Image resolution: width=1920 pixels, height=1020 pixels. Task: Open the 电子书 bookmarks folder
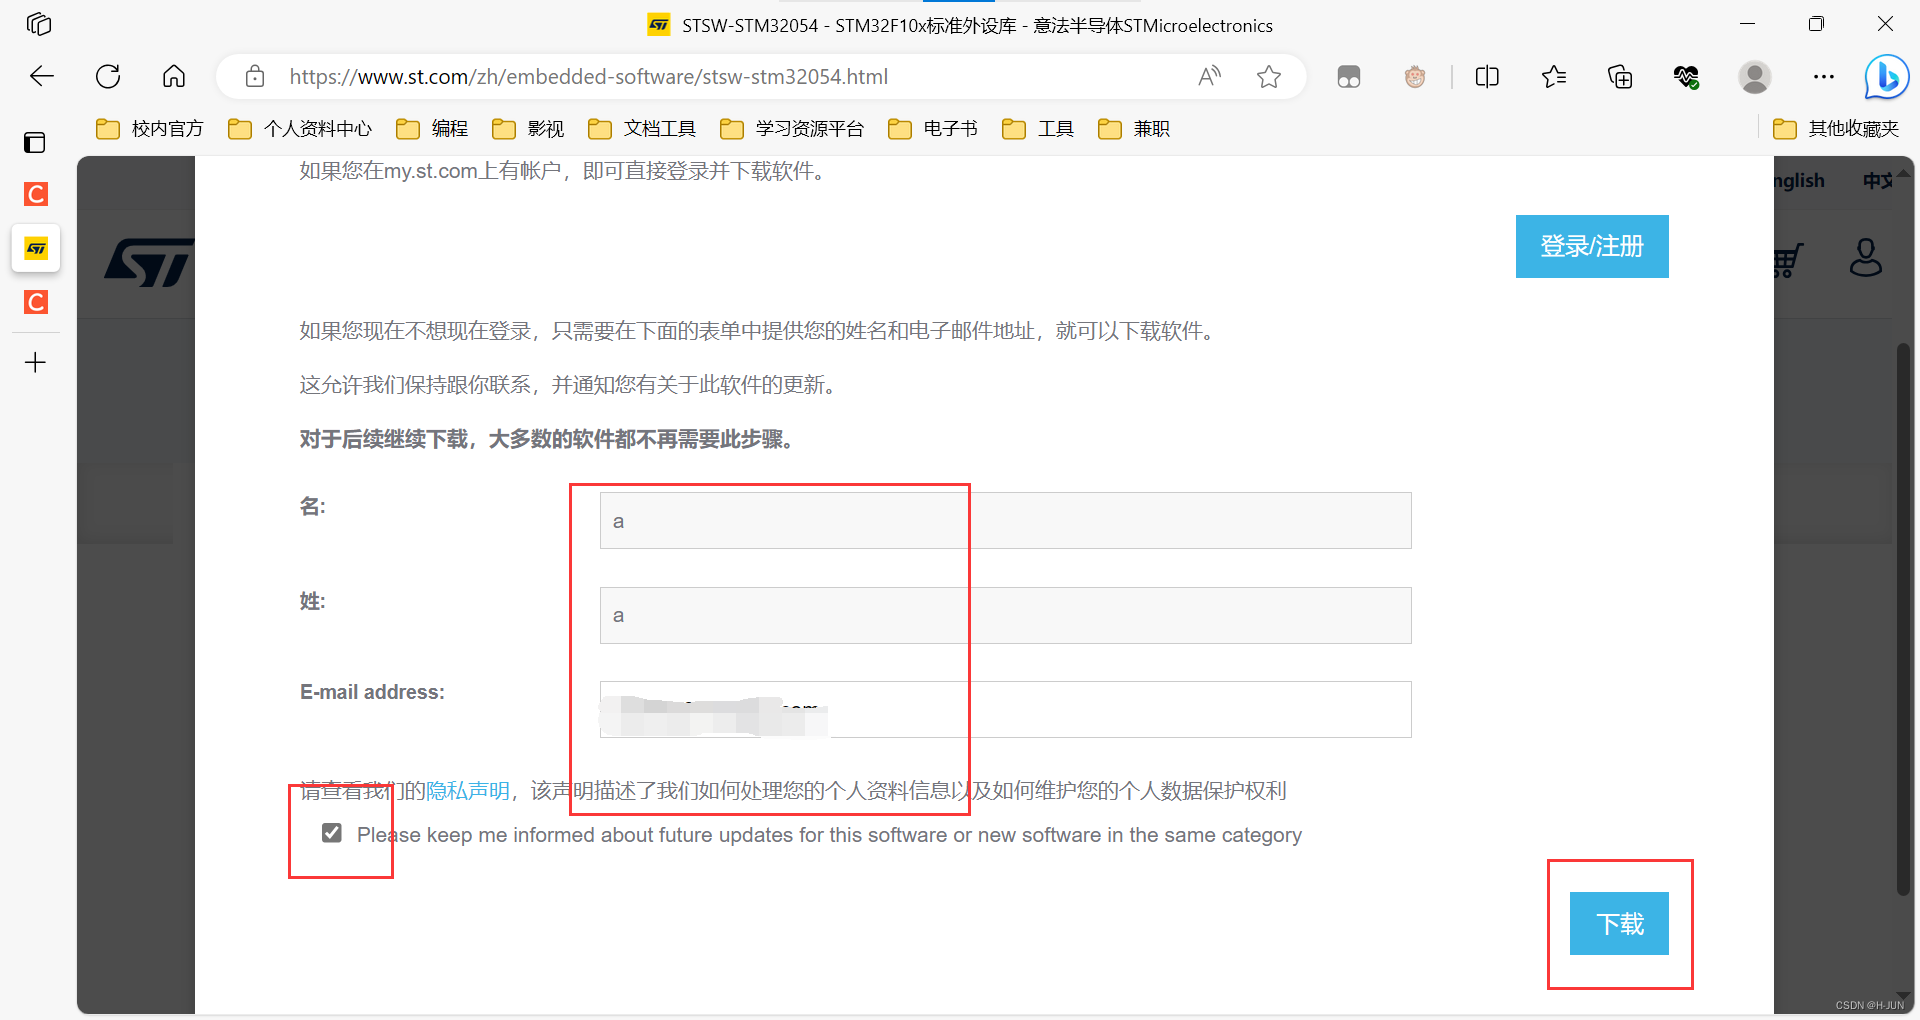933,129
